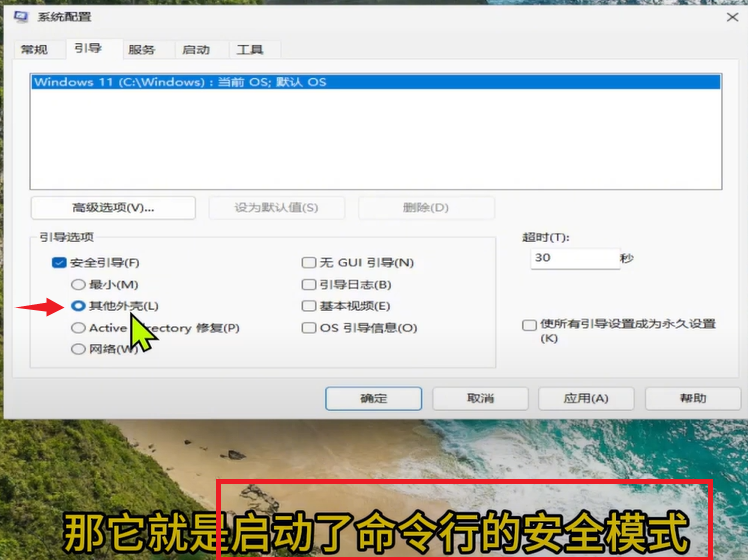Enable 引导日志(B) checkbox
The height and width of the screenshot is (560, 748).
(x=309, y=285)
